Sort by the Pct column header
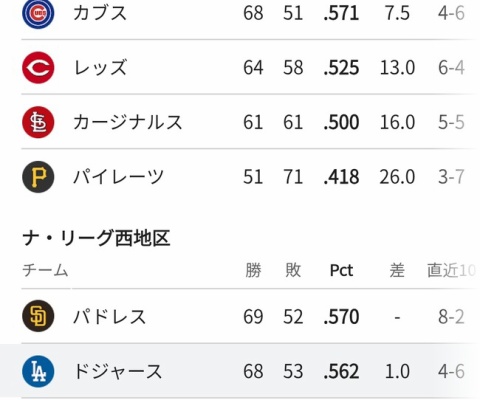480x400 pixels. [x=341, y=270]
